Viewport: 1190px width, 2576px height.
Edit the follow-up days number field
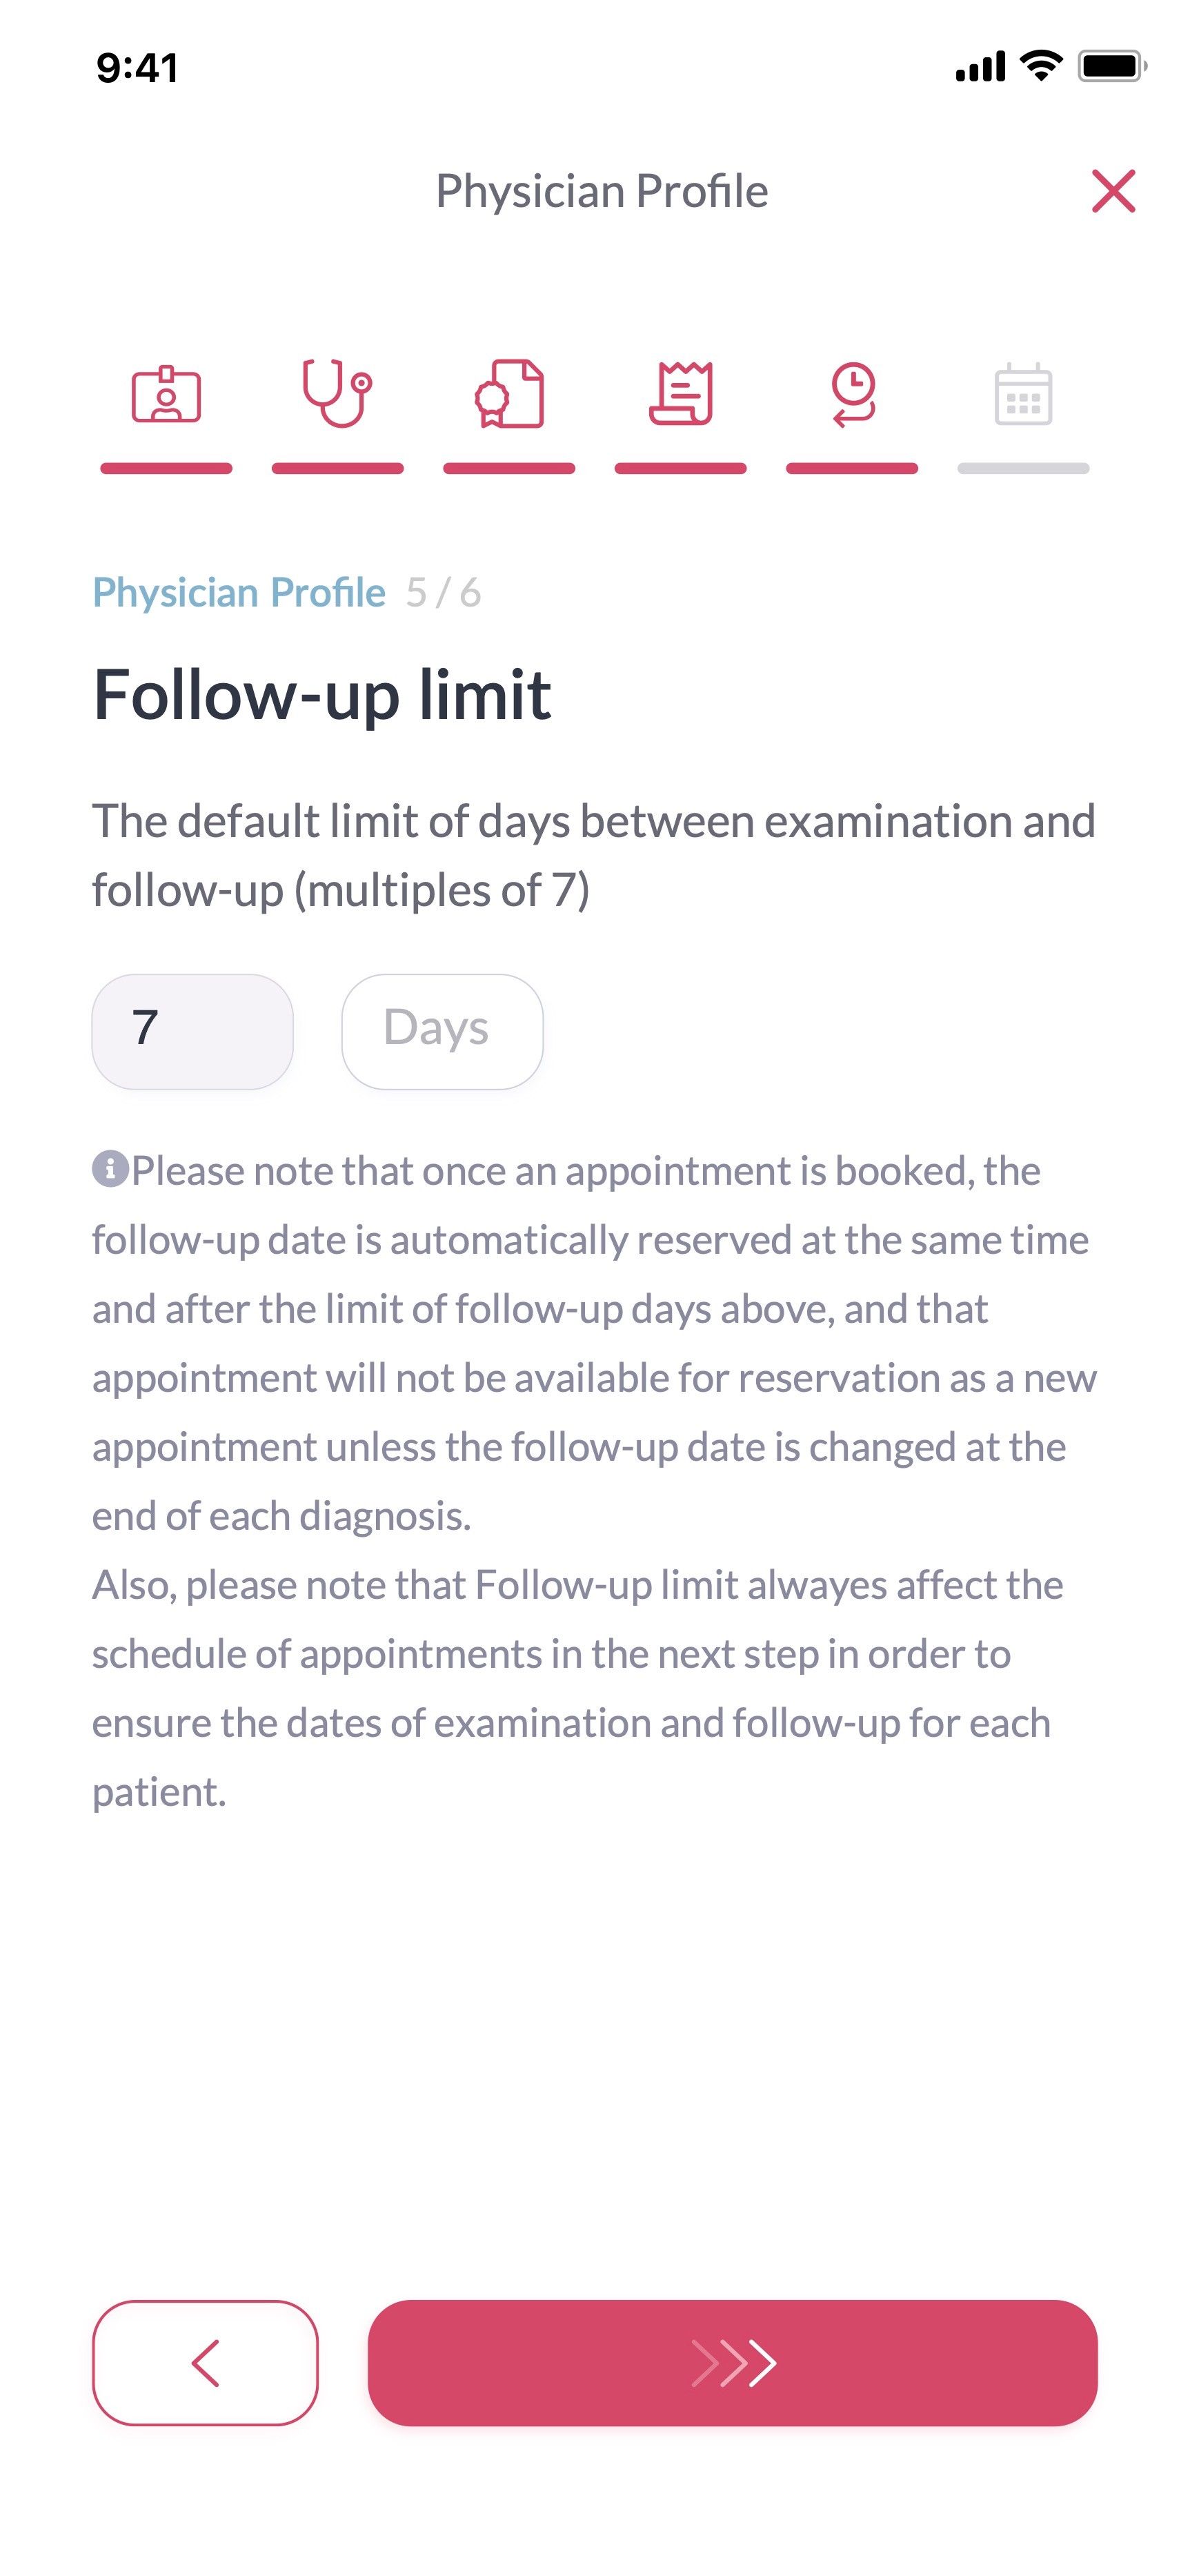[x=192, y=1031]
